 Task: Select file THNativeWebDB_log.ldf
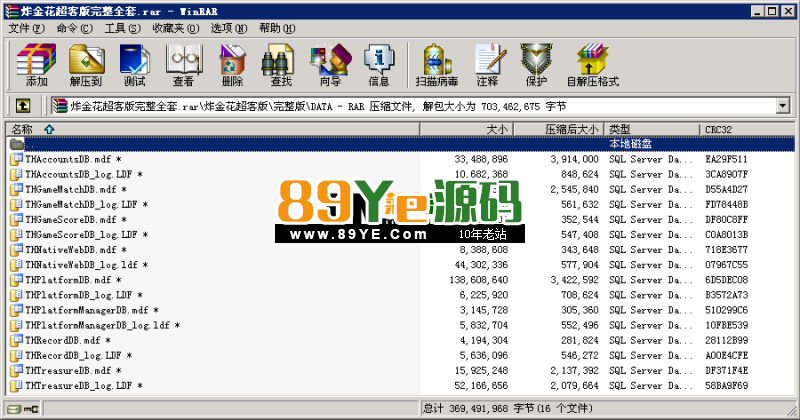(x=87, y=265)
